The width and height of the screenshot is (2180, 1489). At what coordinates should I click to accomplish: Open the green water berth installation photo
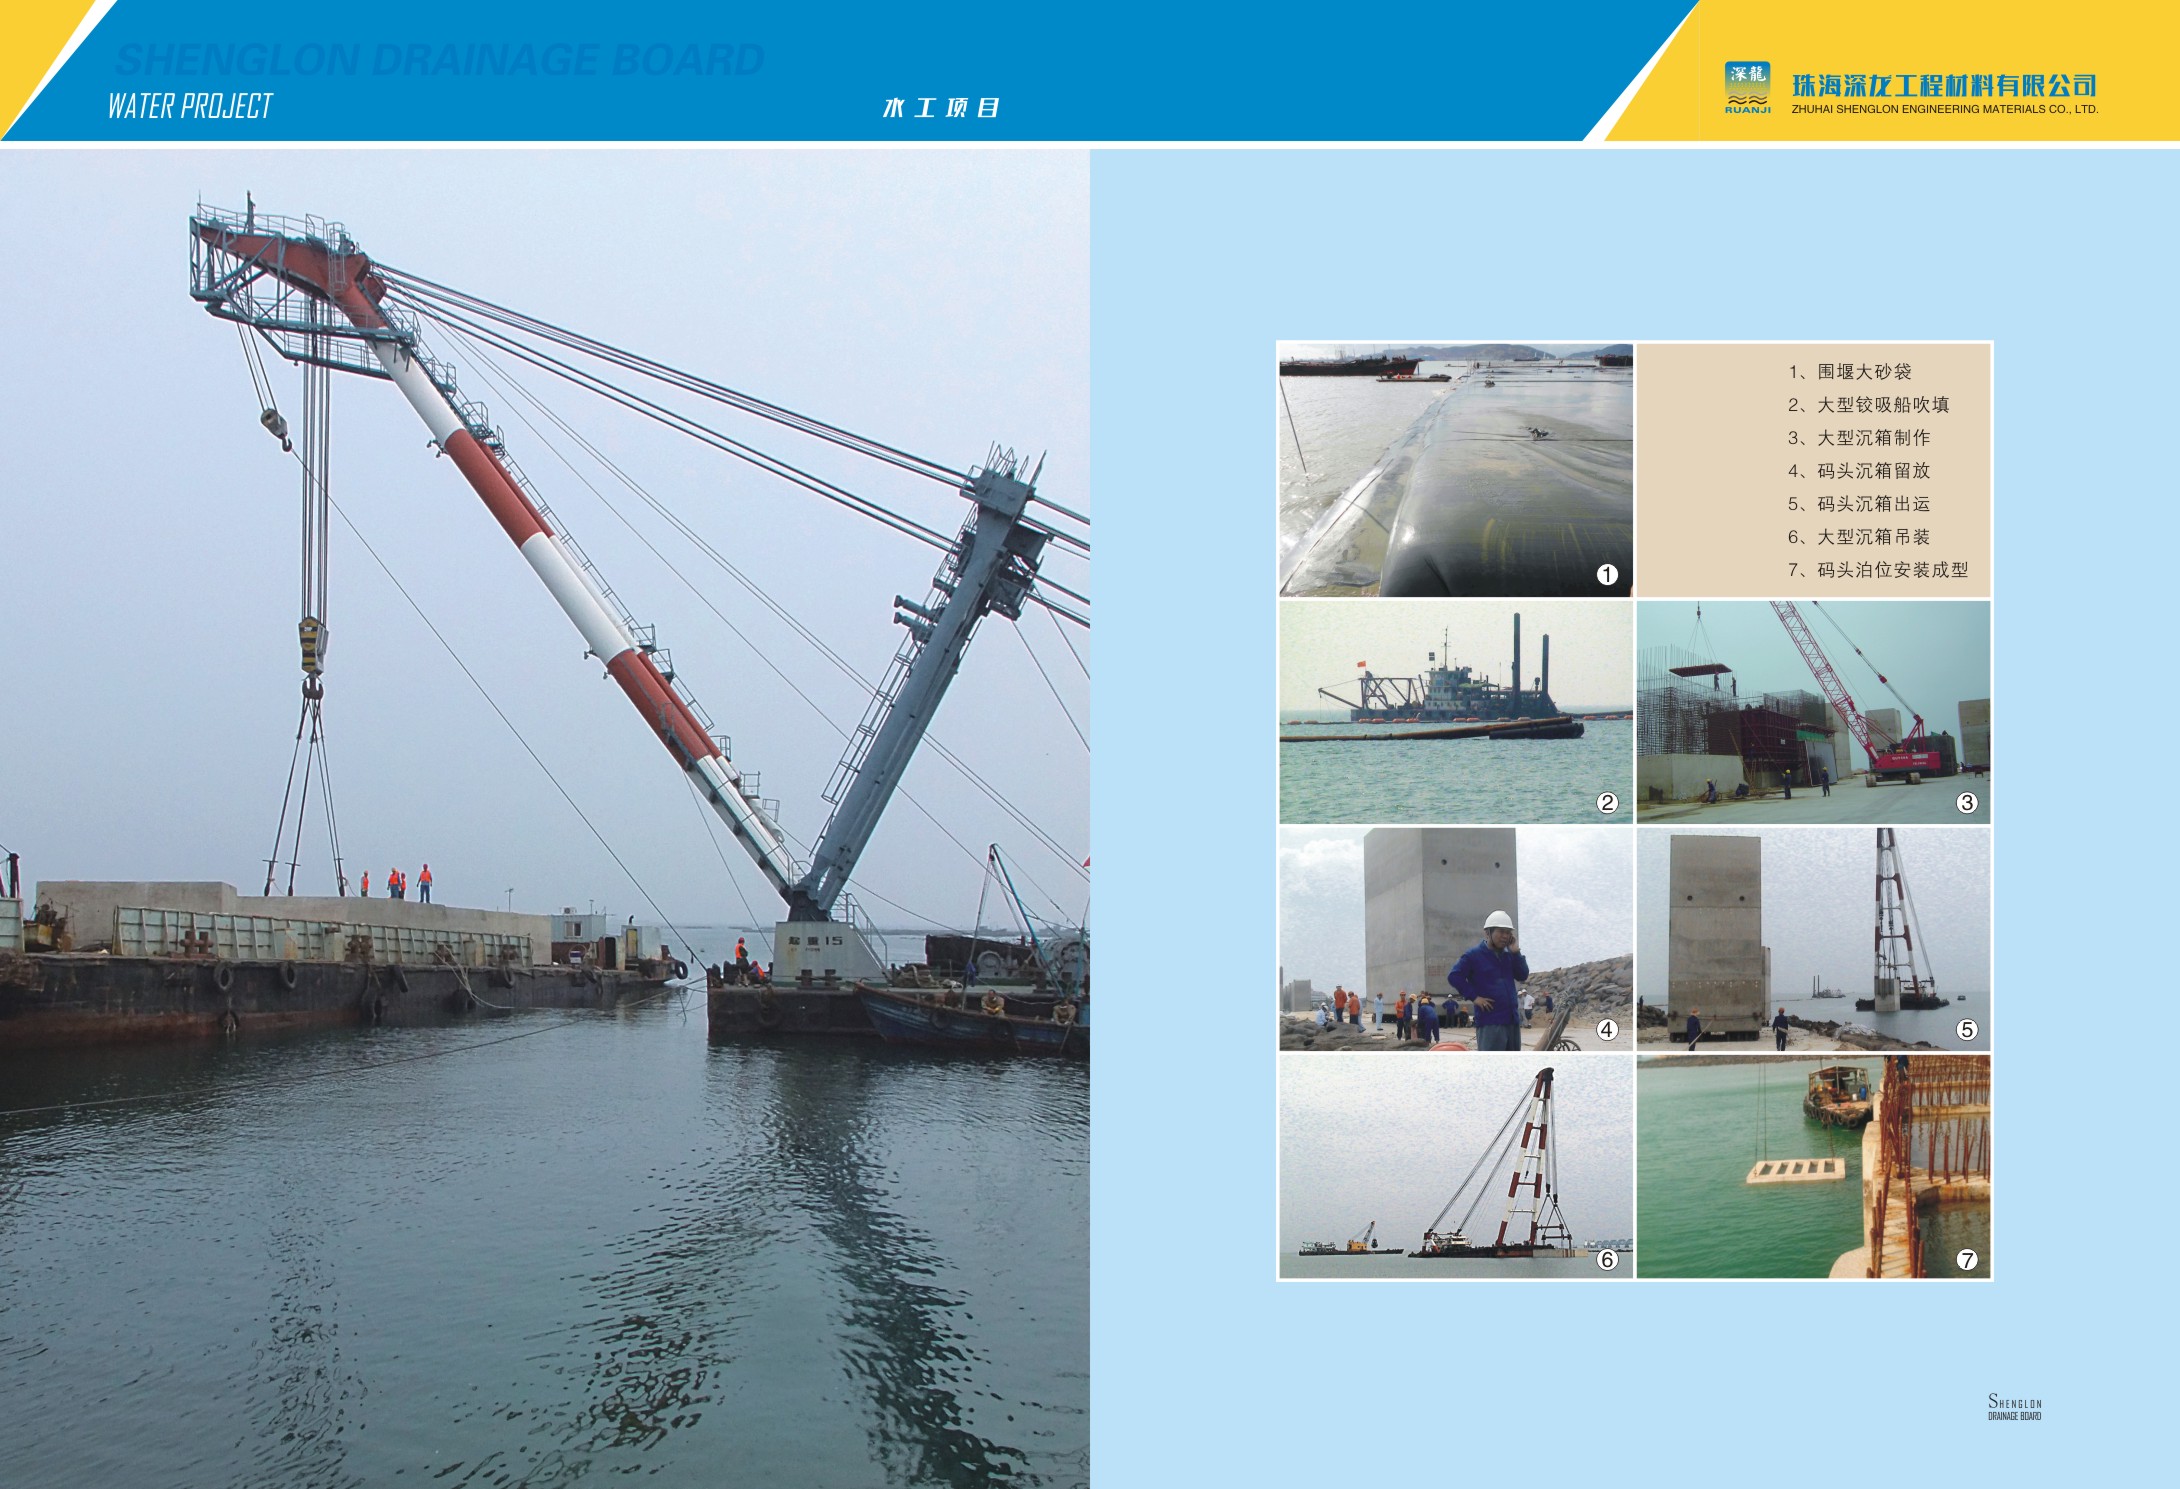(1813, 1166)
